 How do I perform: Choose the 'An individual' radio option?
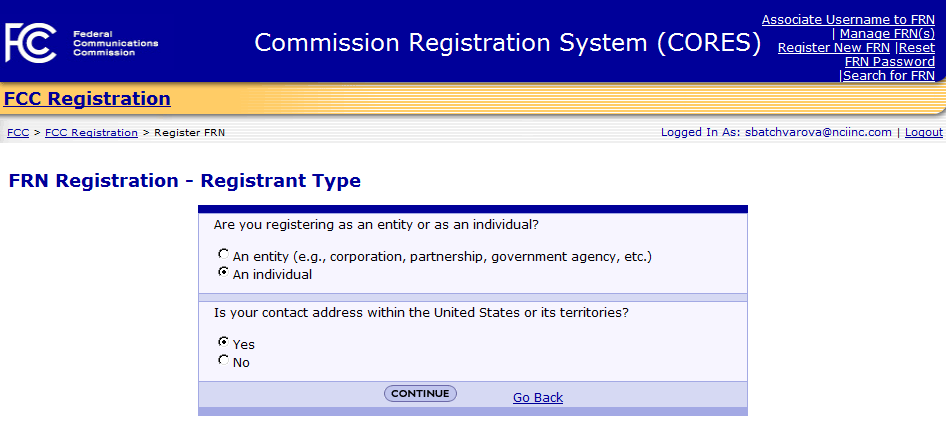pos(223,272)
